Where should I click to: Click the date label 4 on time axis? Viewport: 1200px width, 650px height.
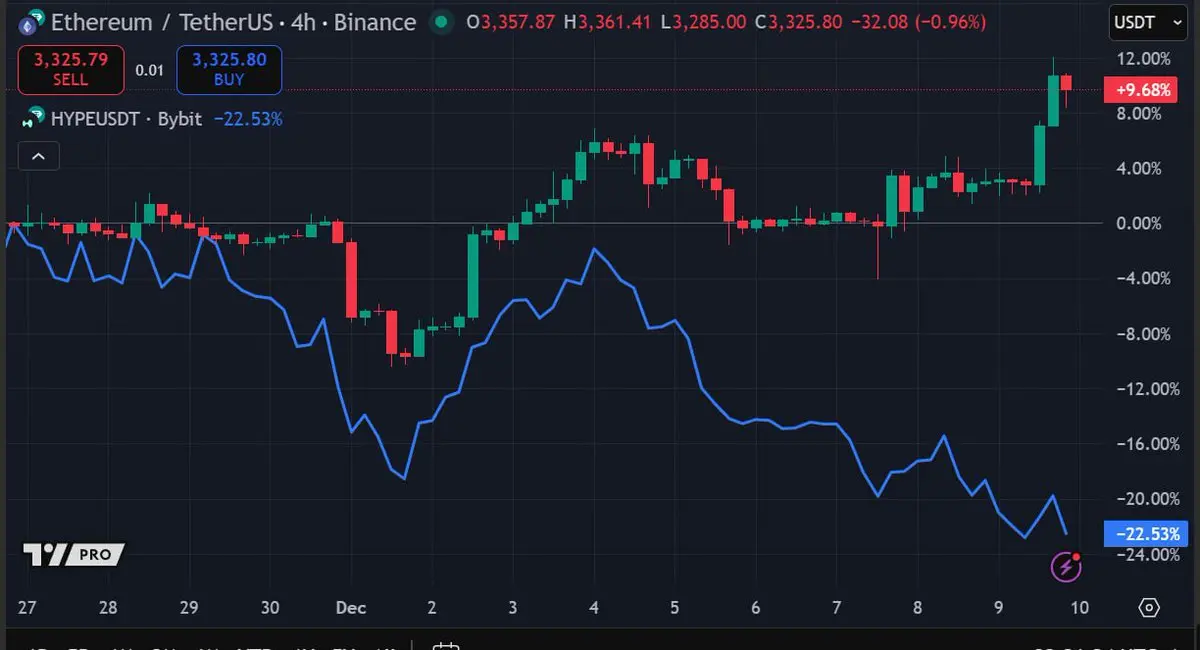tap(594, 607)
